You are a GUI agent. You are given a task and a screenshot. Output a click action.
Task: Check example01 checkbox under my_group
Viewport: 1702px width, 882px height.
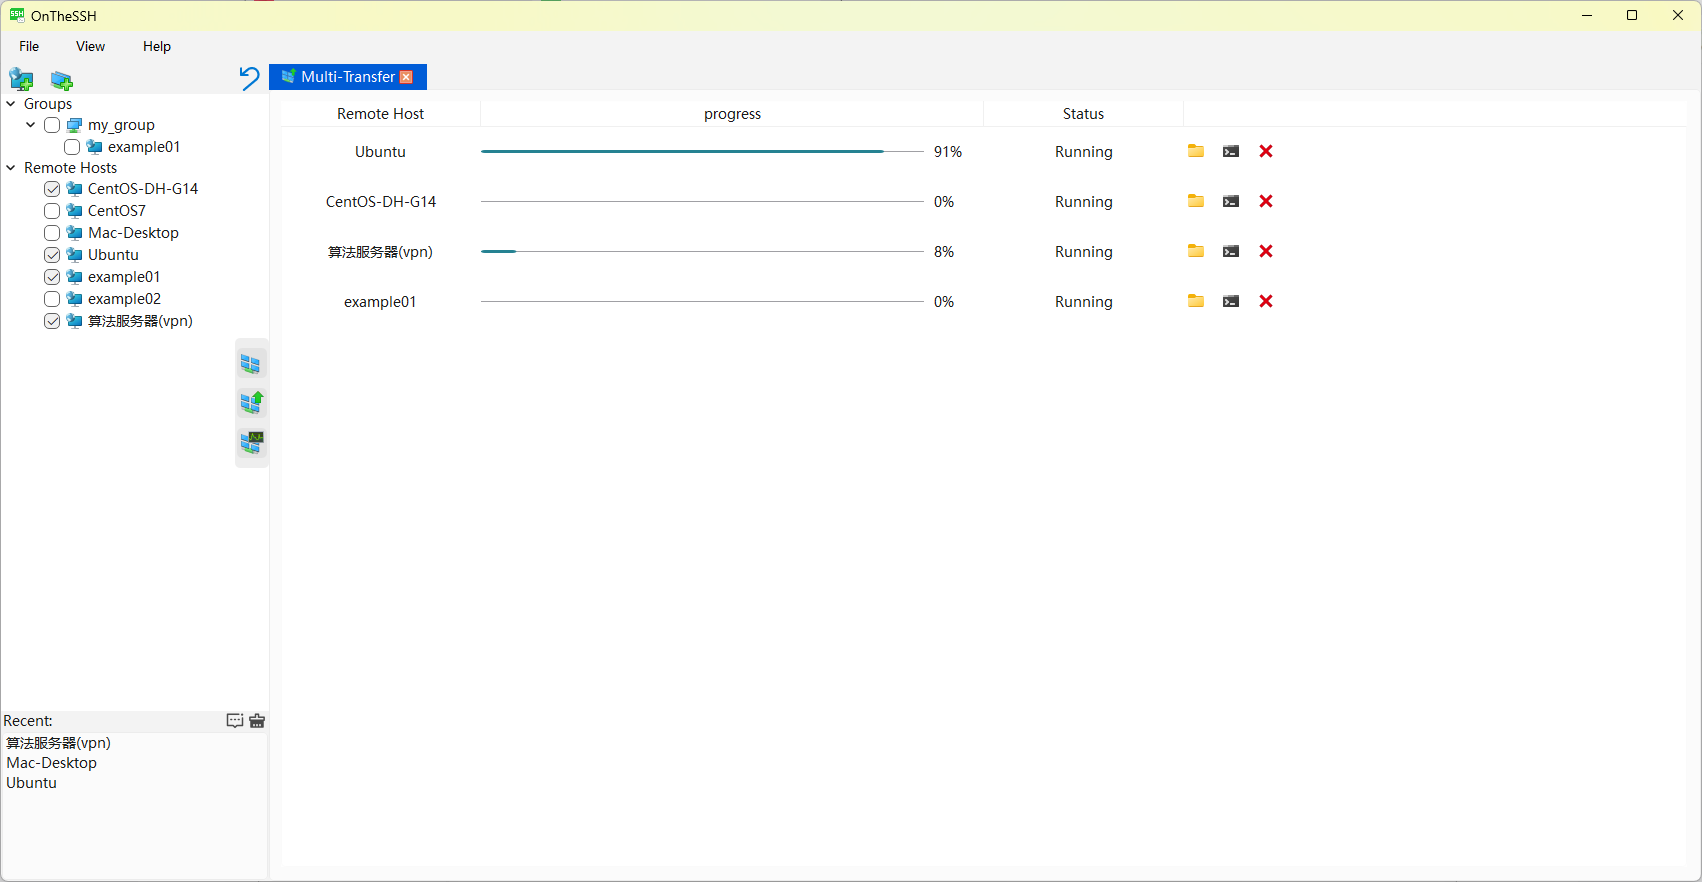[72, 147]
